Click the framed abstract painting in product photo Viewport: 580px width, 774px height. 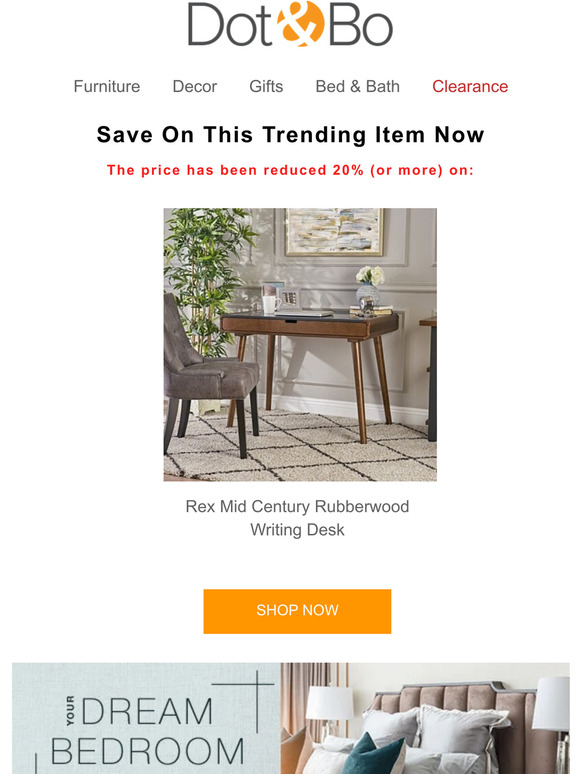[x=334, y=232]
